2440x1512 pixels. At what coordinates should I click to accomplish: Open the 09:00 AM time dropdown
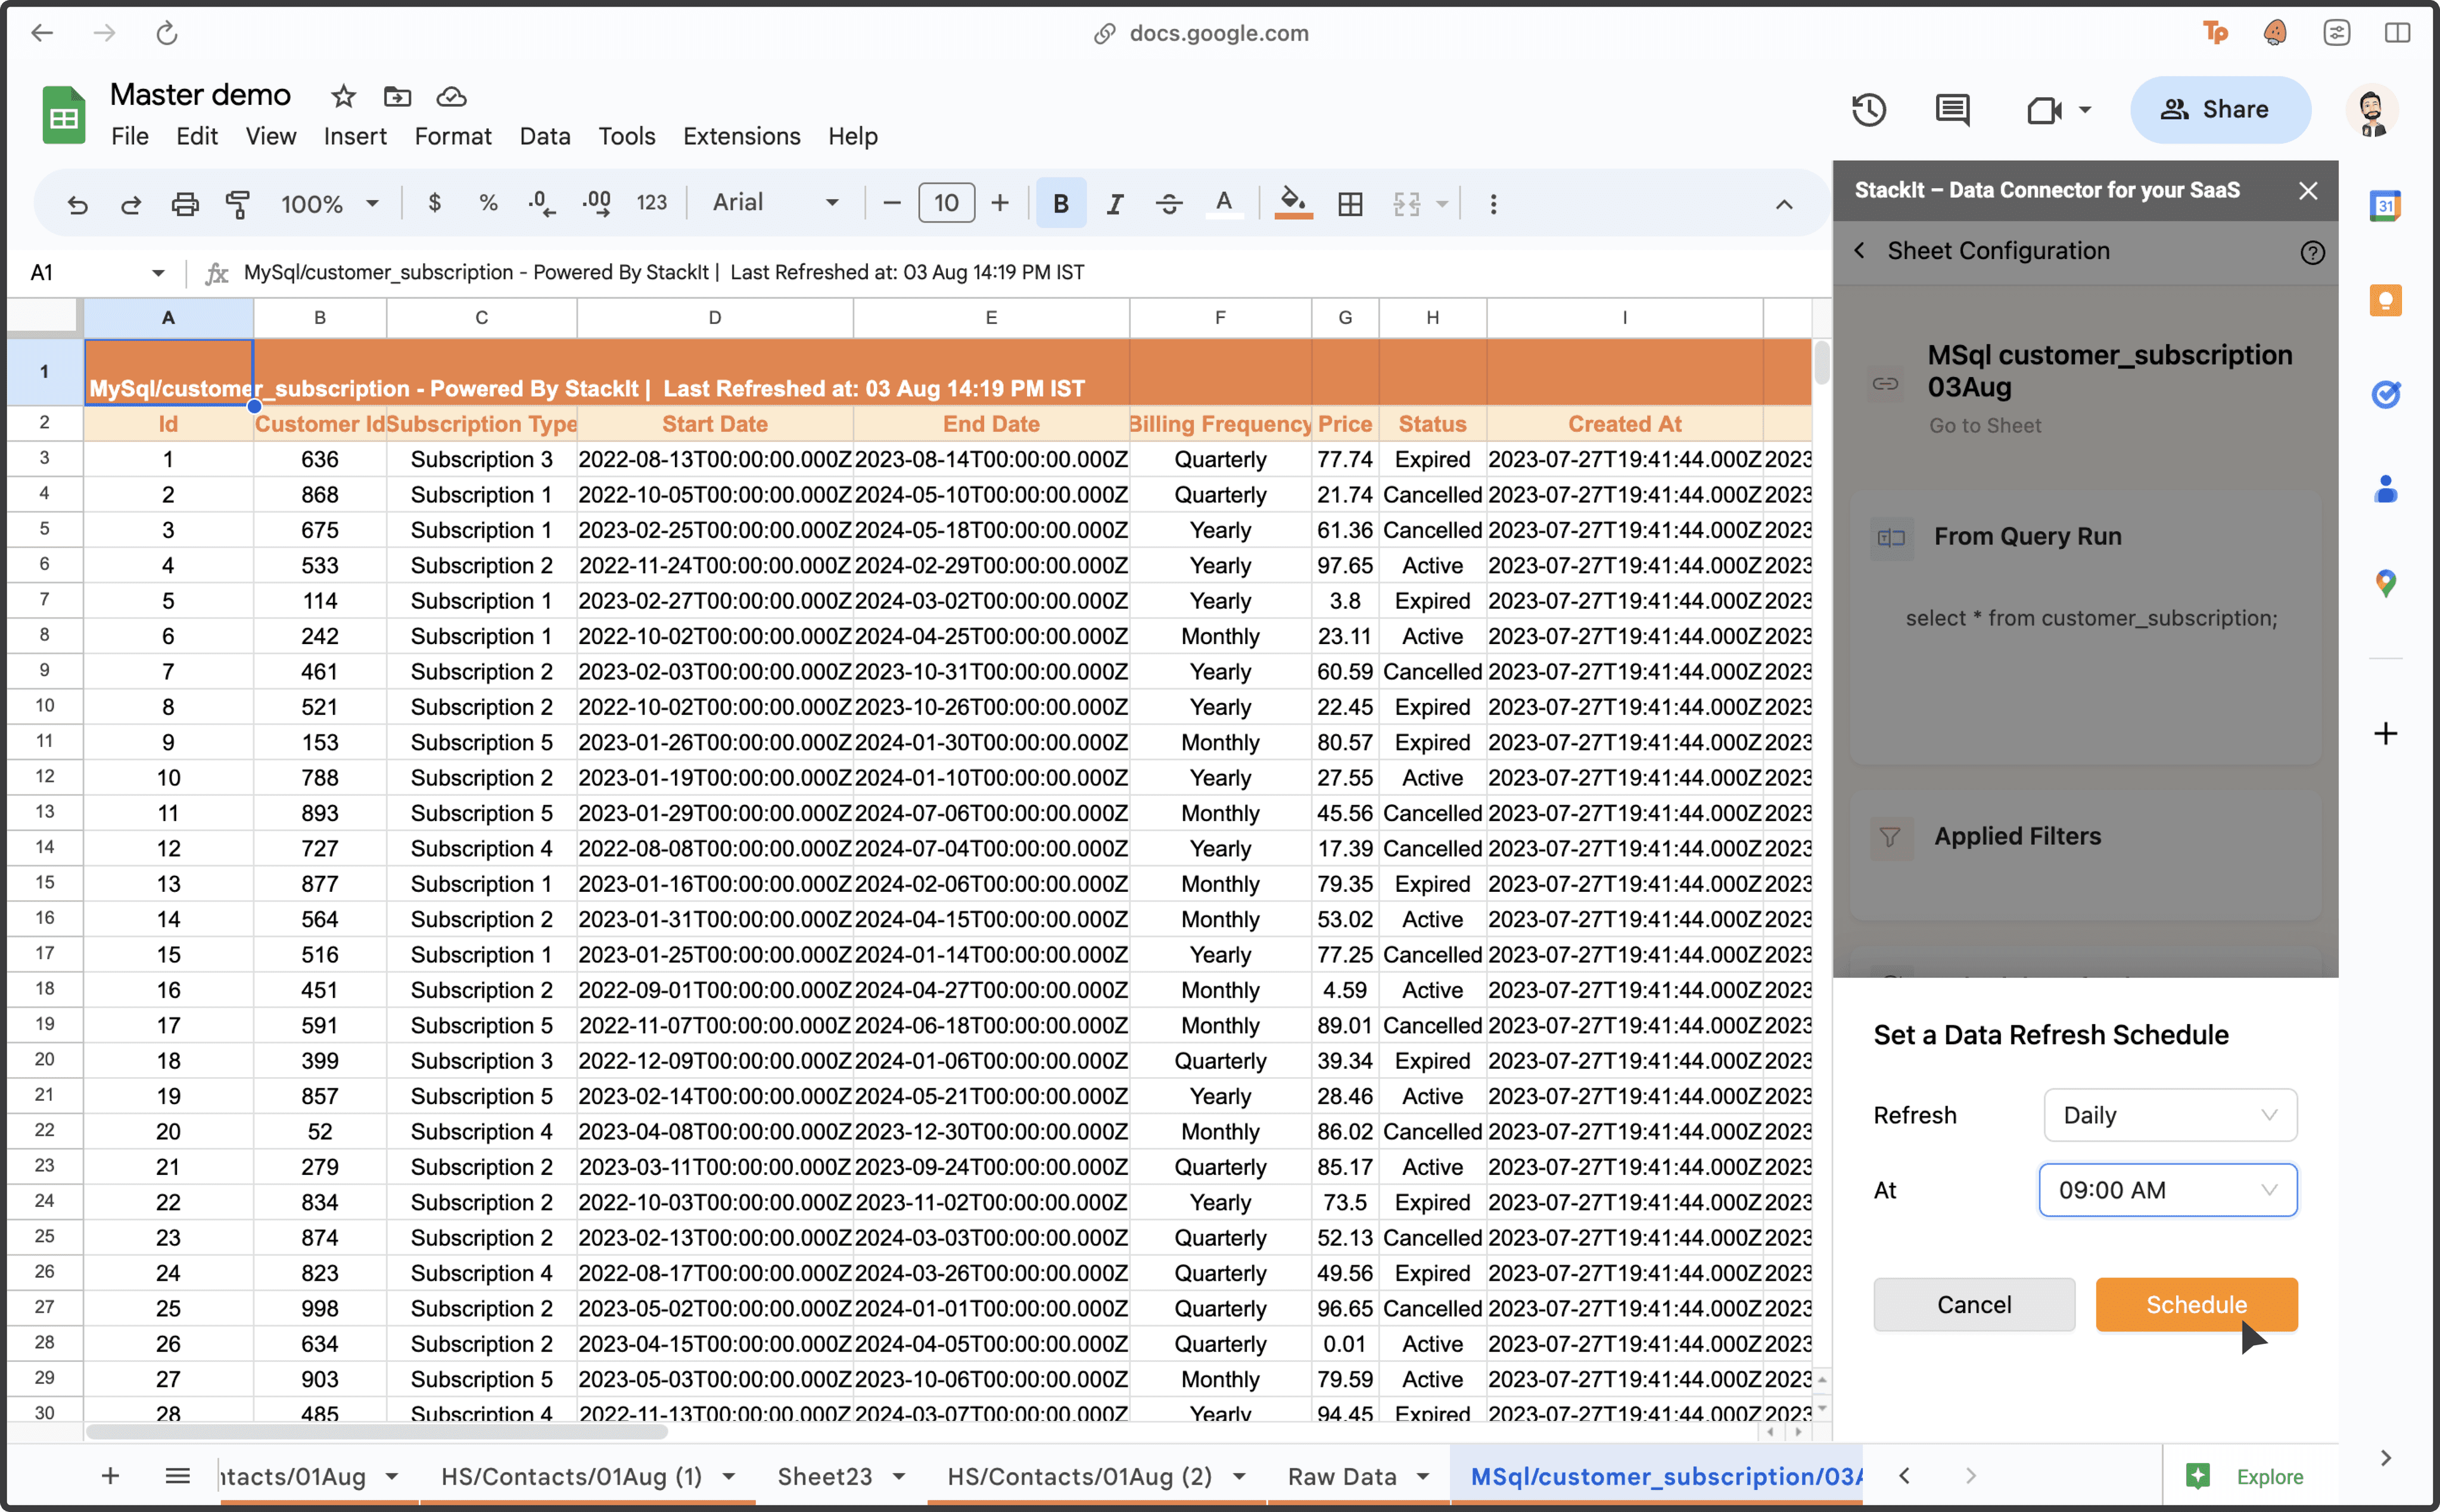[x=2167, y=1190]
